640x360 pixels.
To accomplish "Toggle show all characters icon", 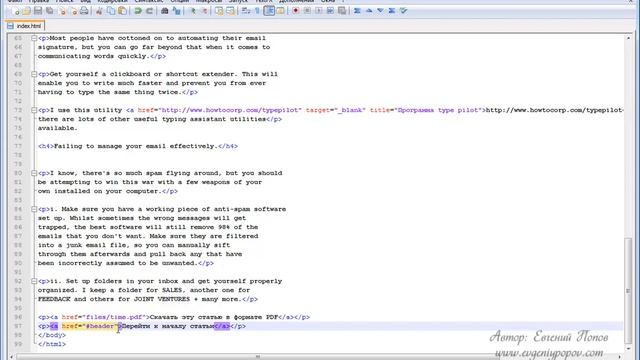I will (x=257, y=11).
